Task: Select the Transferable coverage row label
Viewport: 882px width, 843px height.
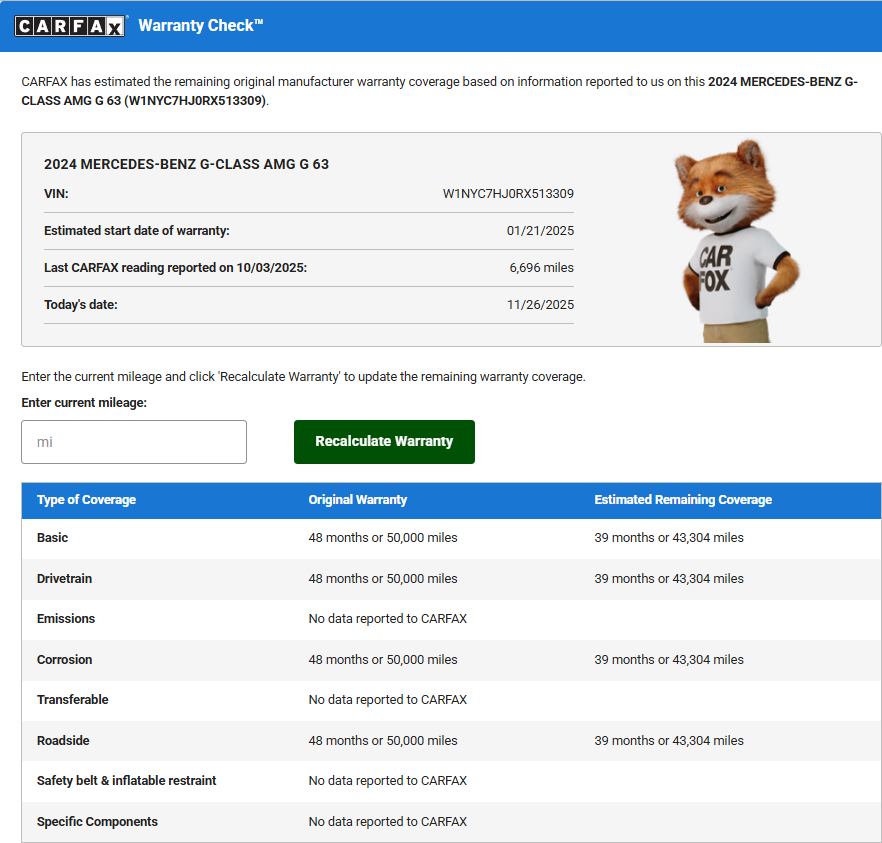Action: pyautogui.click(x=72, y=700)
